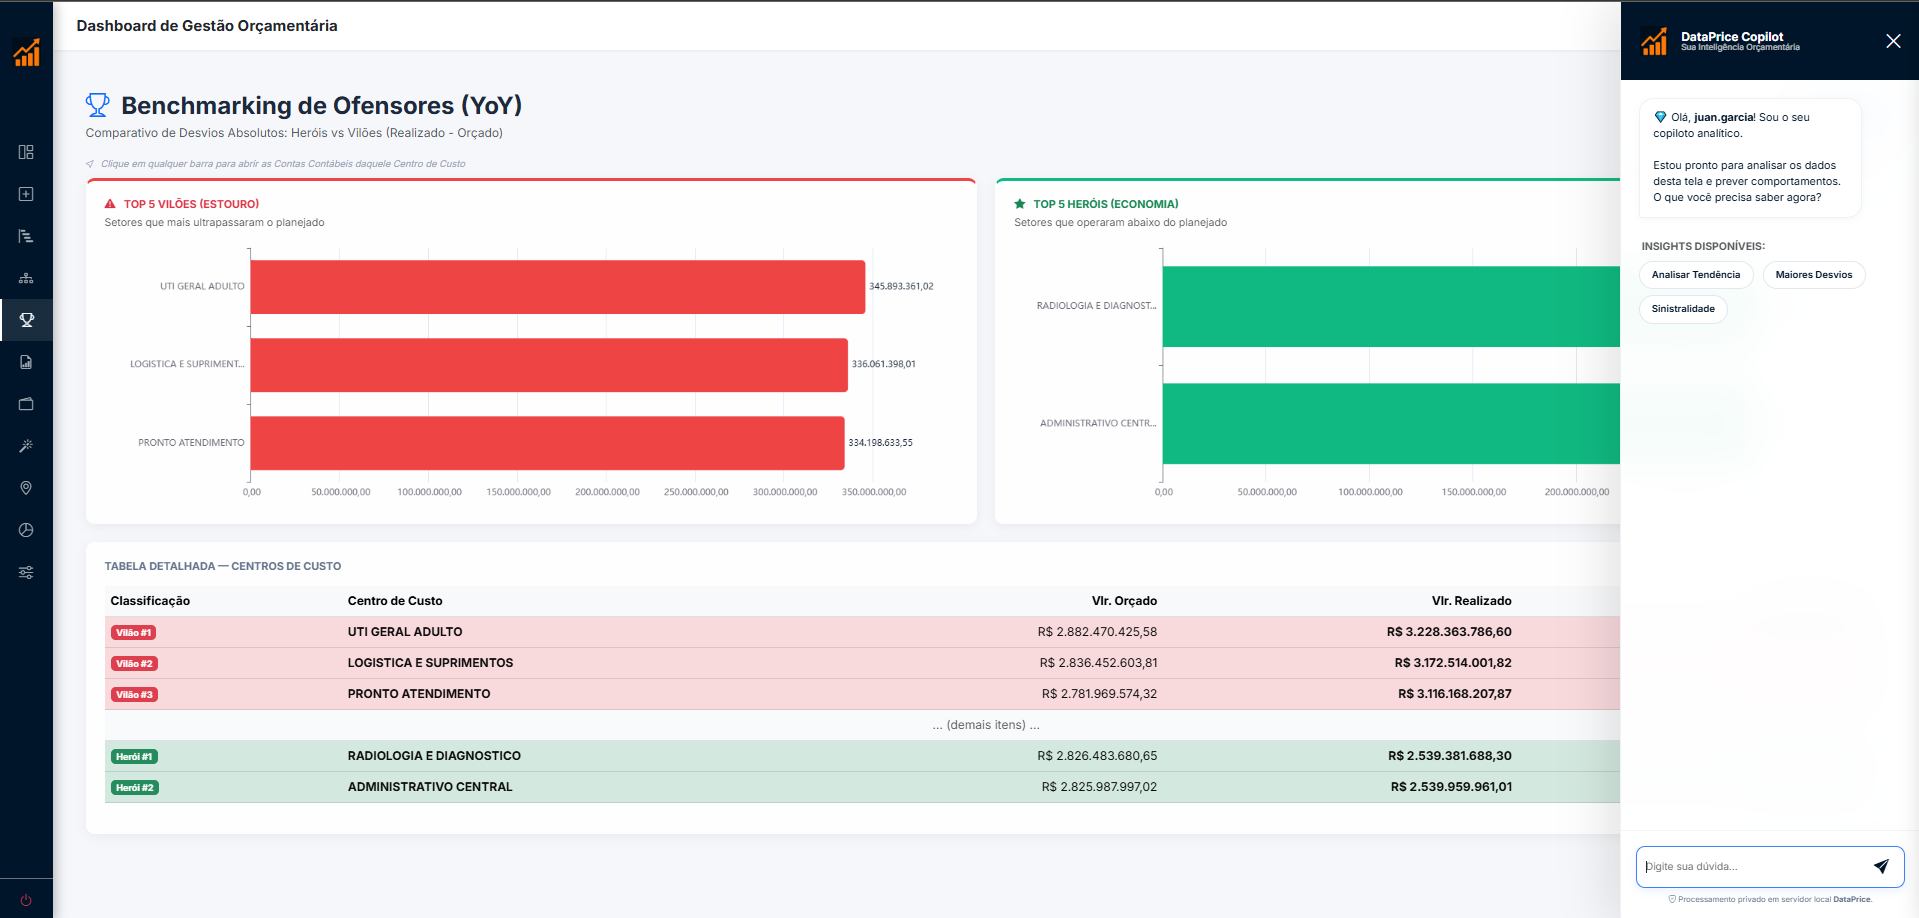Screen dimensions: 1919x918
Task: Select the trophy benchmarking sidebar icon
Action: pyautogui.click(x=27, y=320)
